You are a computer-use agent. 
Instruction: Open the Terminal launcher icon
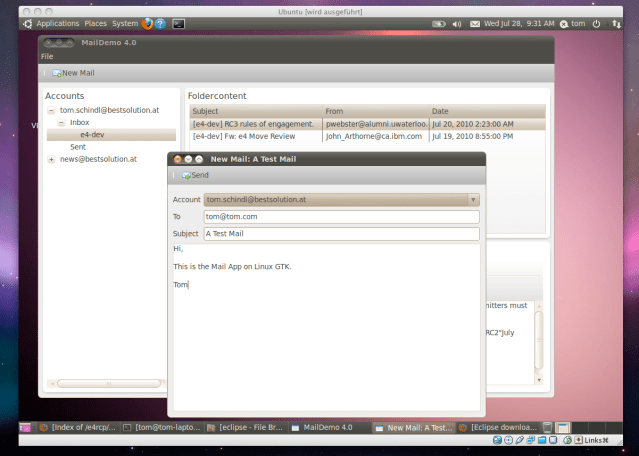point(177,23)
